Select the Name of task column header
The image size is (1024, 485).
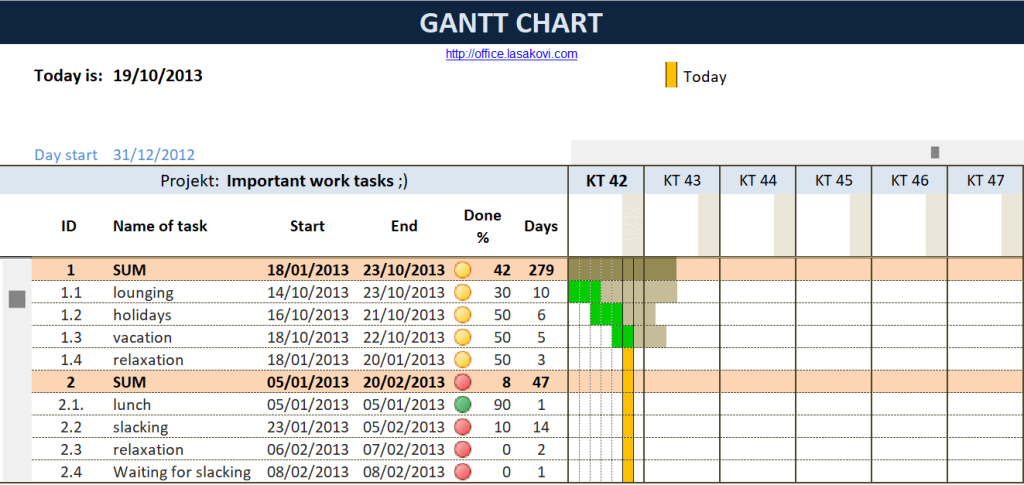[160, 226]
